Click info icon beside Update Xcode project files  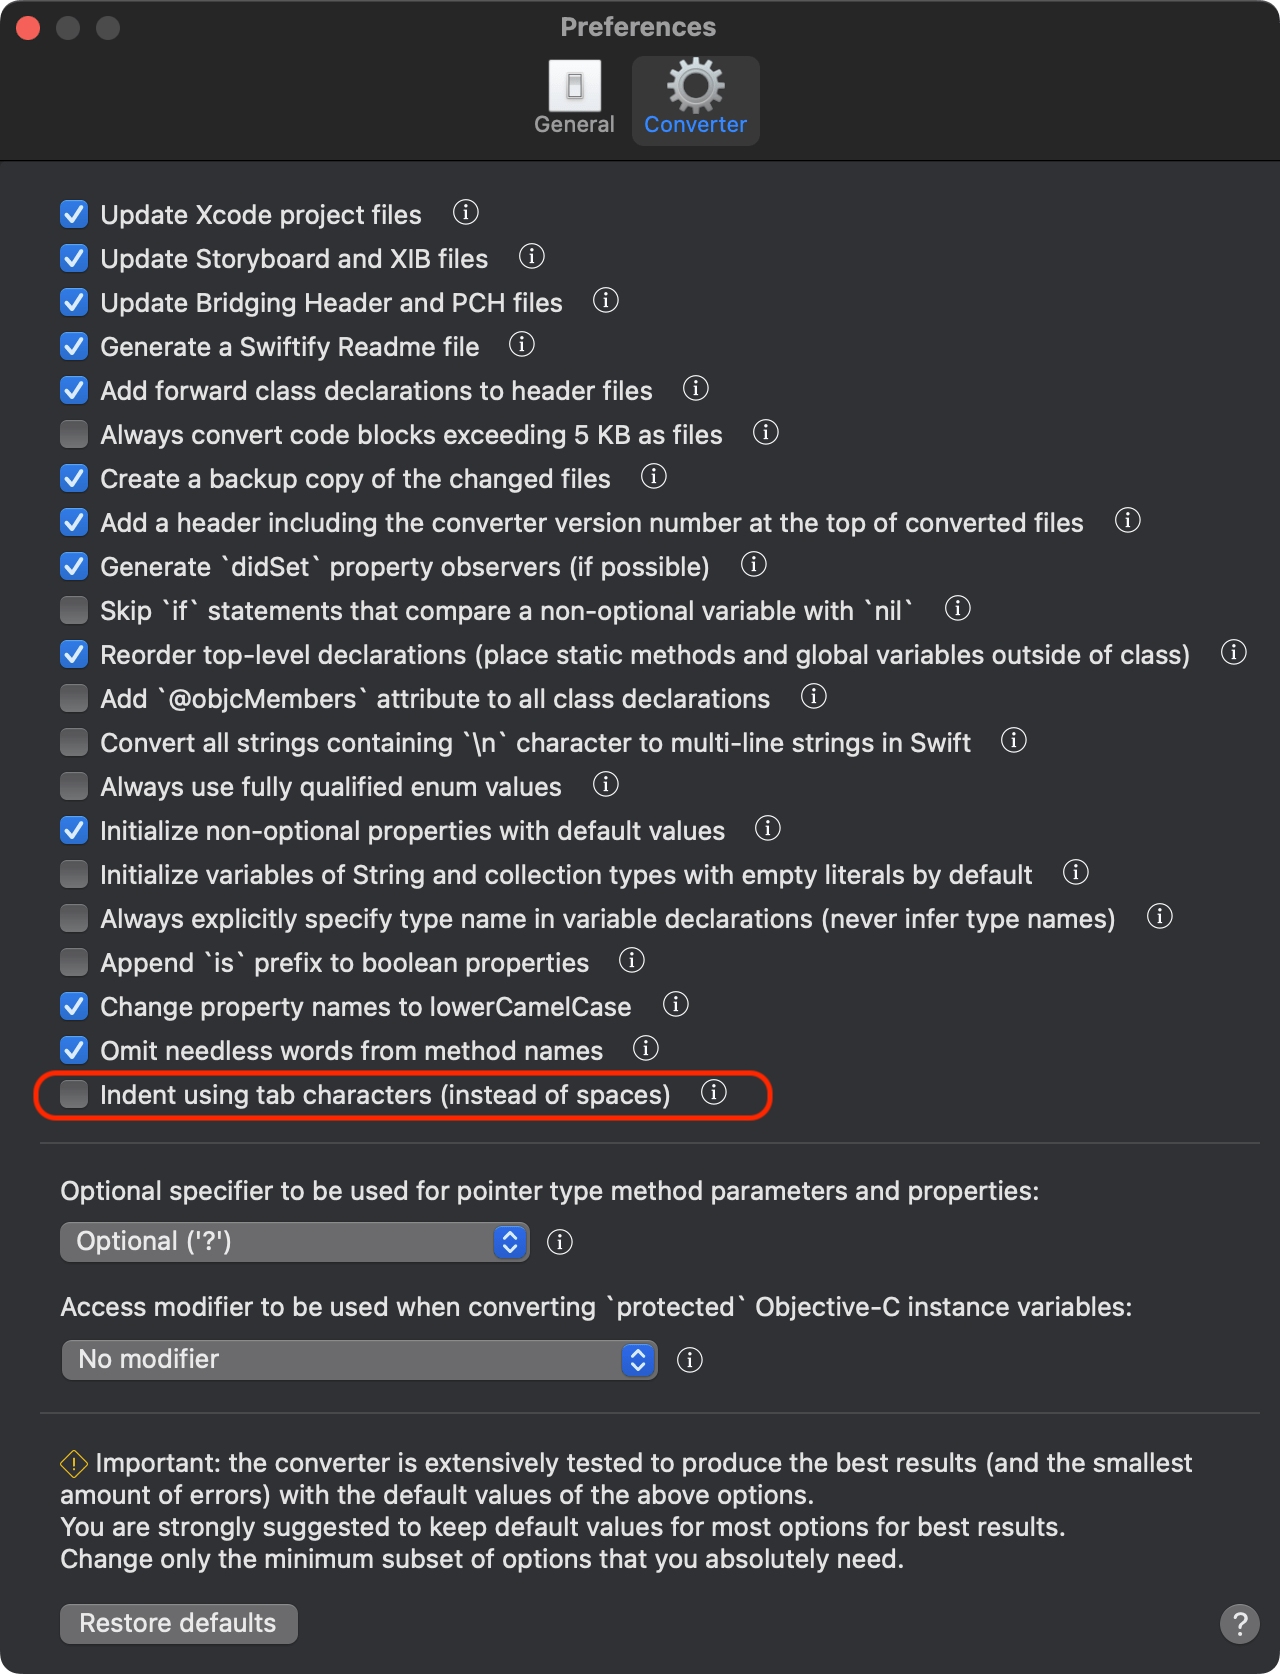point(465,213)
